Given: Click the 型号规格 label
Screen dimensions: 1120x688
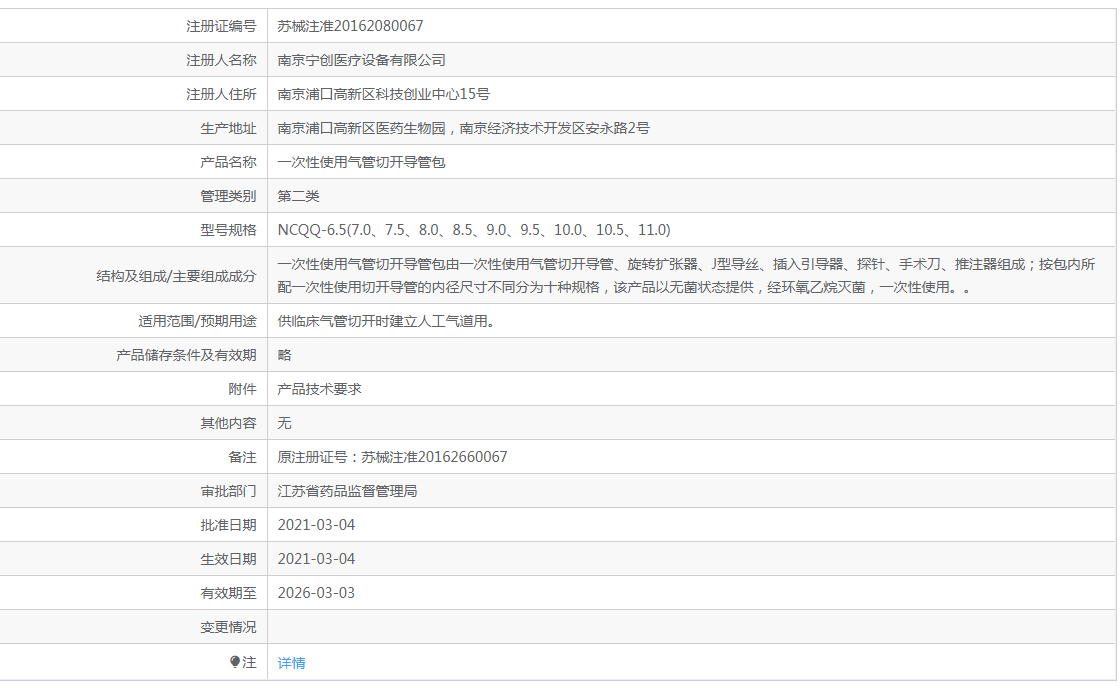Looking at the screenshot, I should click(x=228, y=230).
